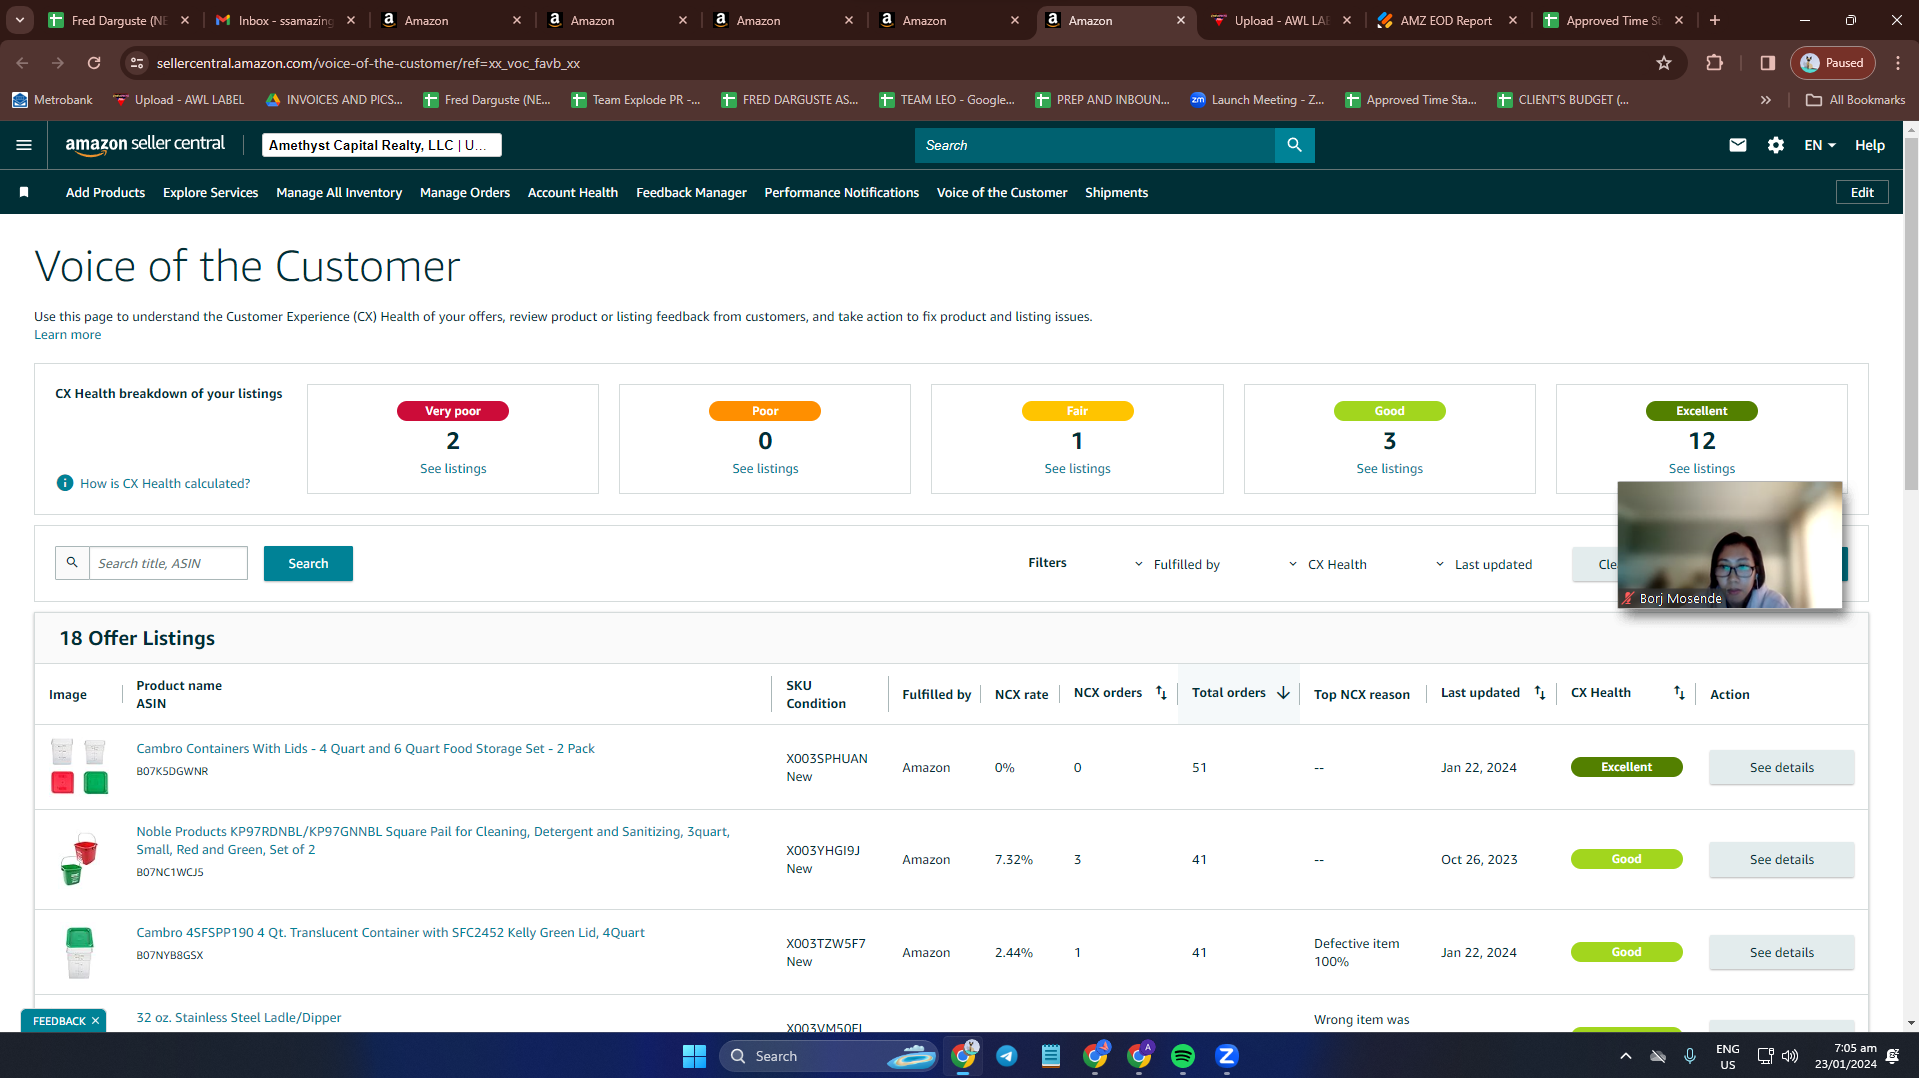The width and height of the screenshot is (1919, 1078).
Task: Open the new tab plus button
Action: [1715, 20]
